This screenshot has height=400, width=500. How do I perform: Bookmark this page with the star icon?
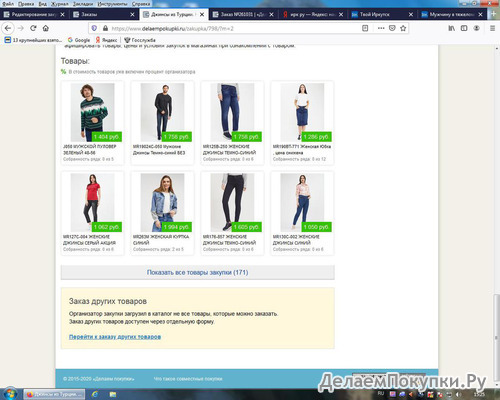(403, 28)
